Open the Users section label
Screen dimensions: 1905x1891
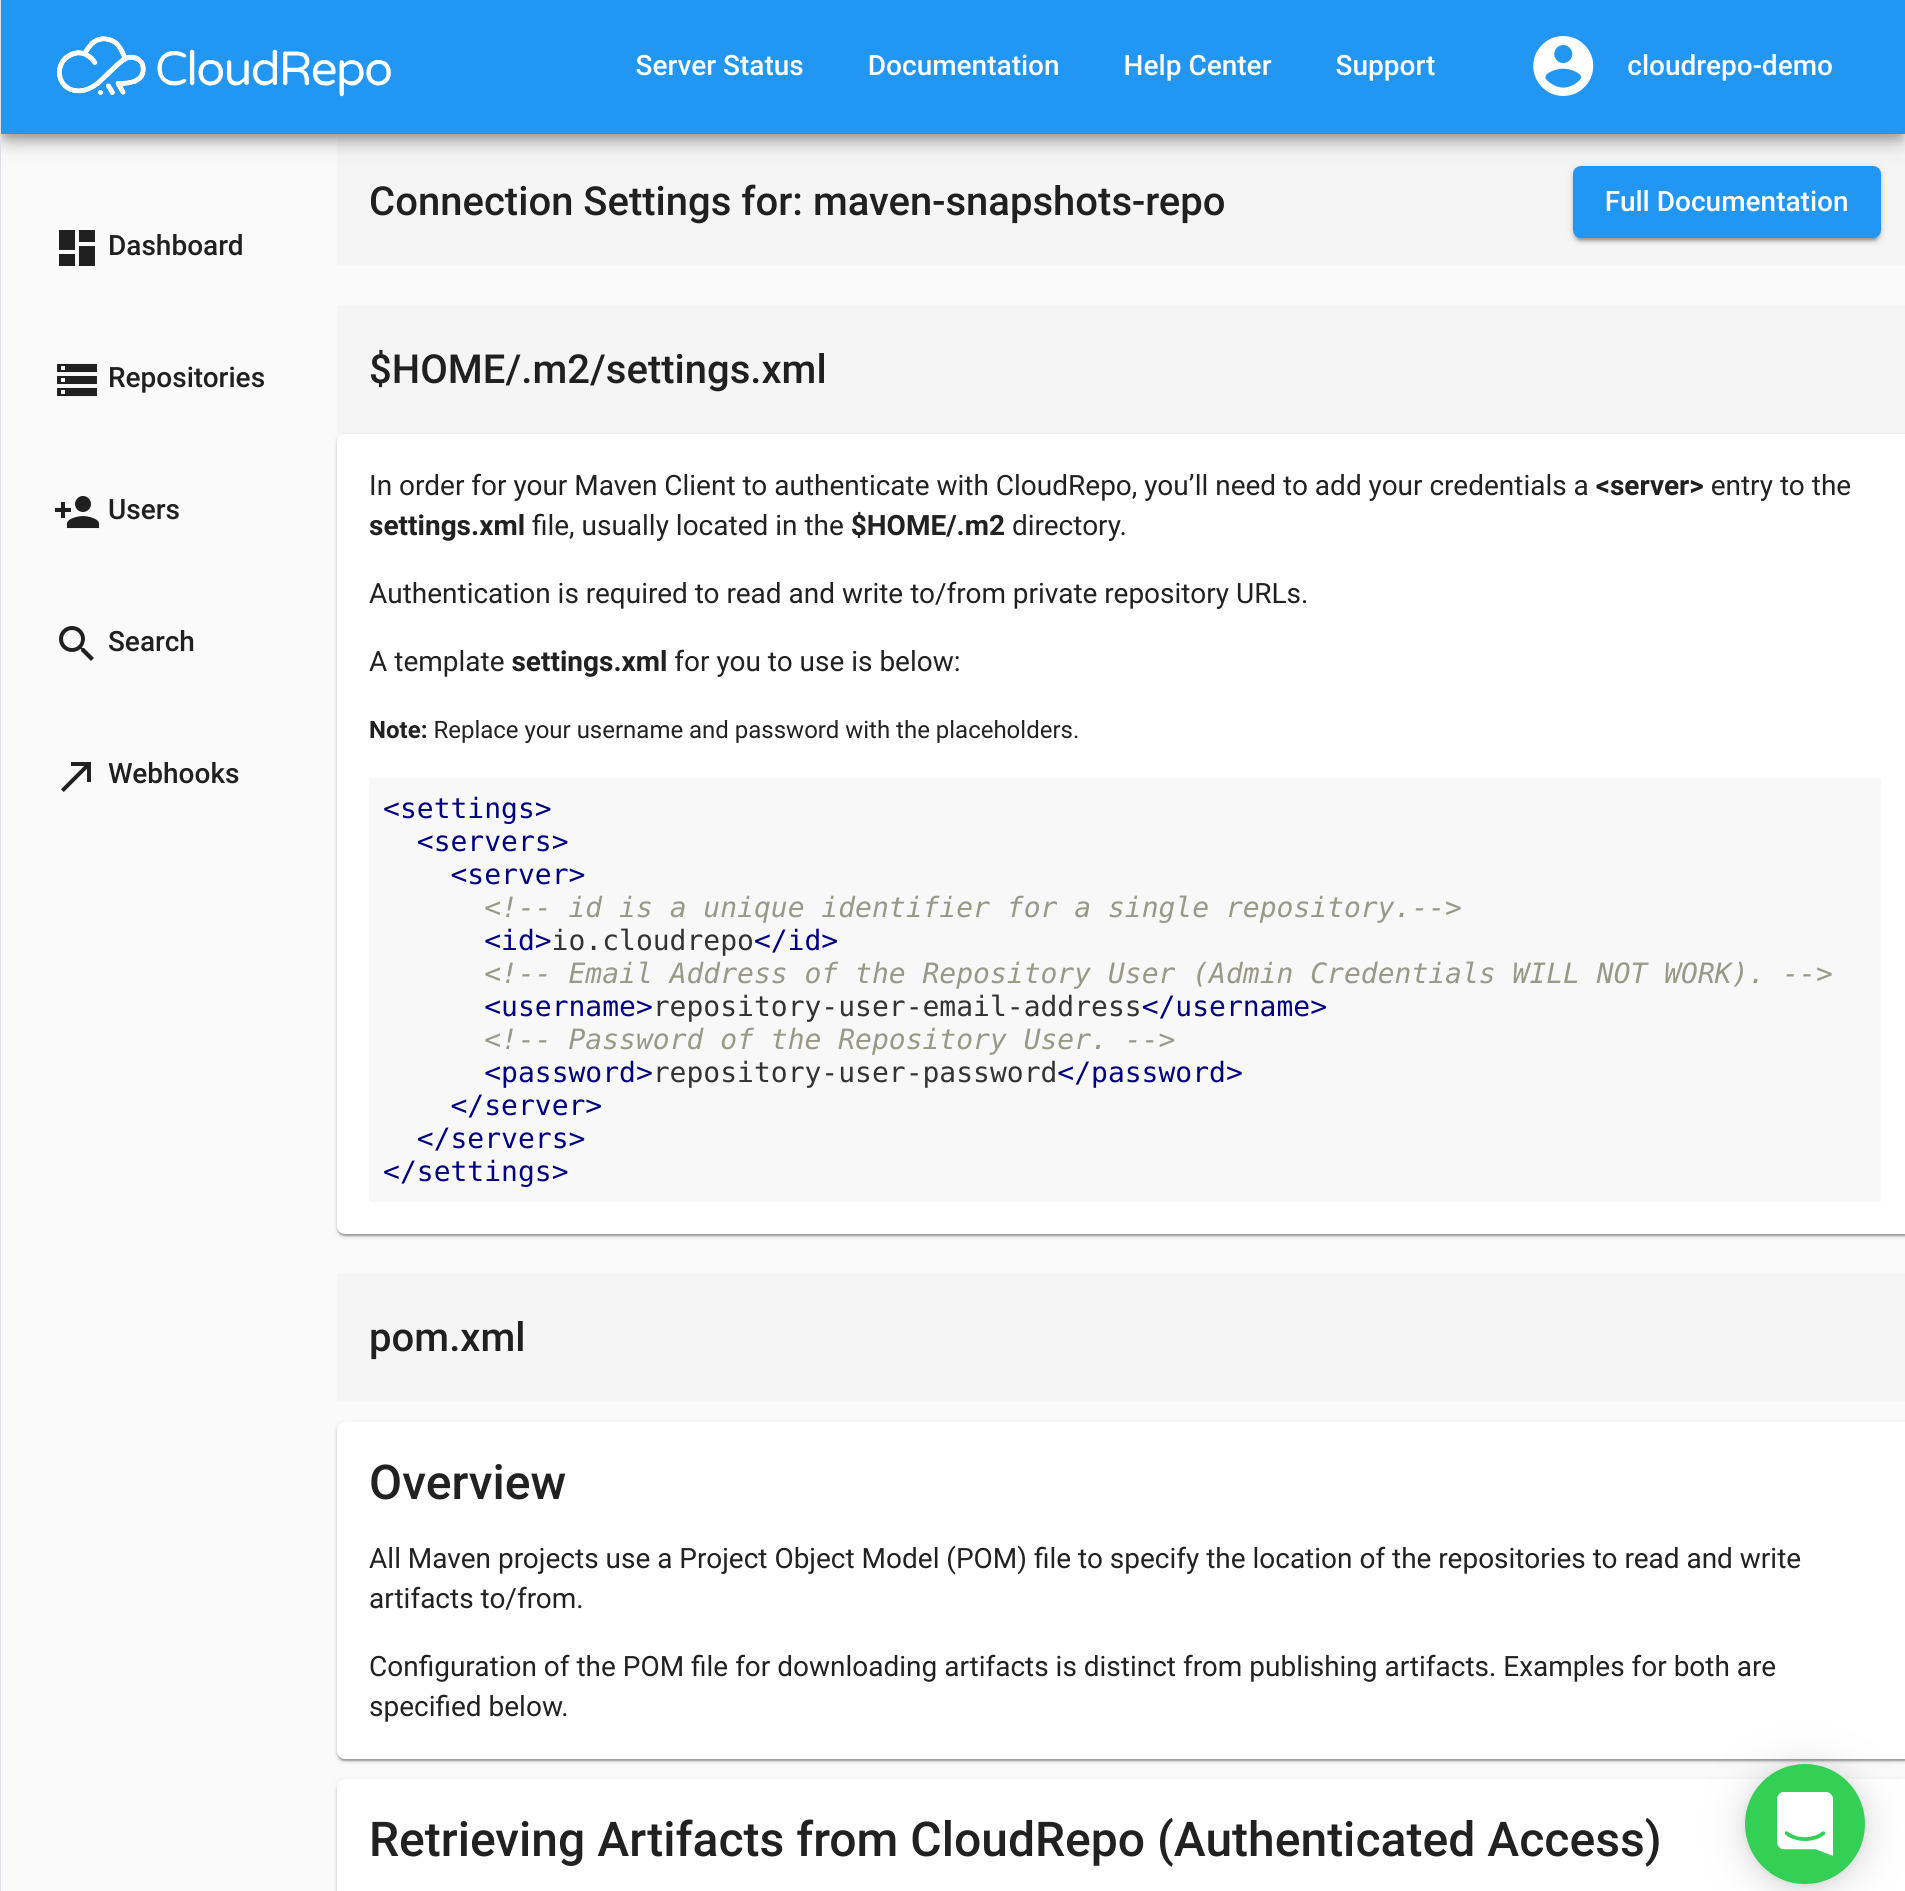143,510
